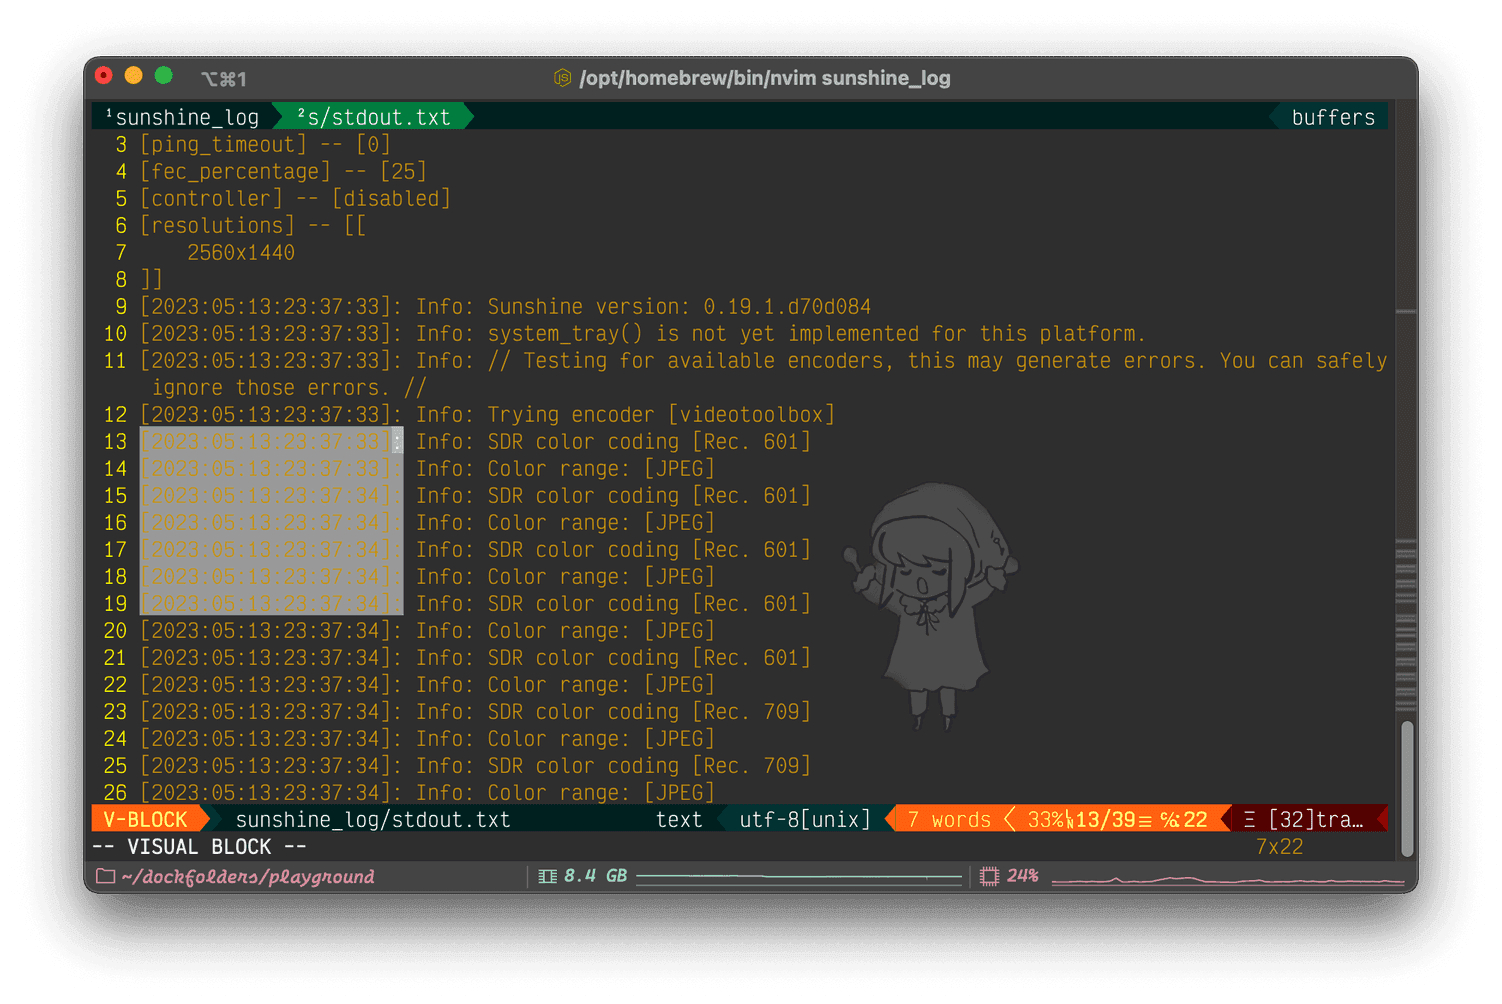Click the nvim icon in the title bar
This screenshot has height=1004, width=1502.
pyautogui.click(x=563, y=78)
